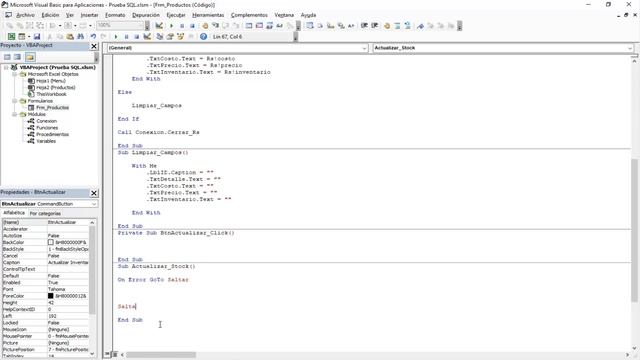Screen dimensions: 640x360
Task: Open the Immediate window icon
Action: pyautogui.click(x=259, y=26)
